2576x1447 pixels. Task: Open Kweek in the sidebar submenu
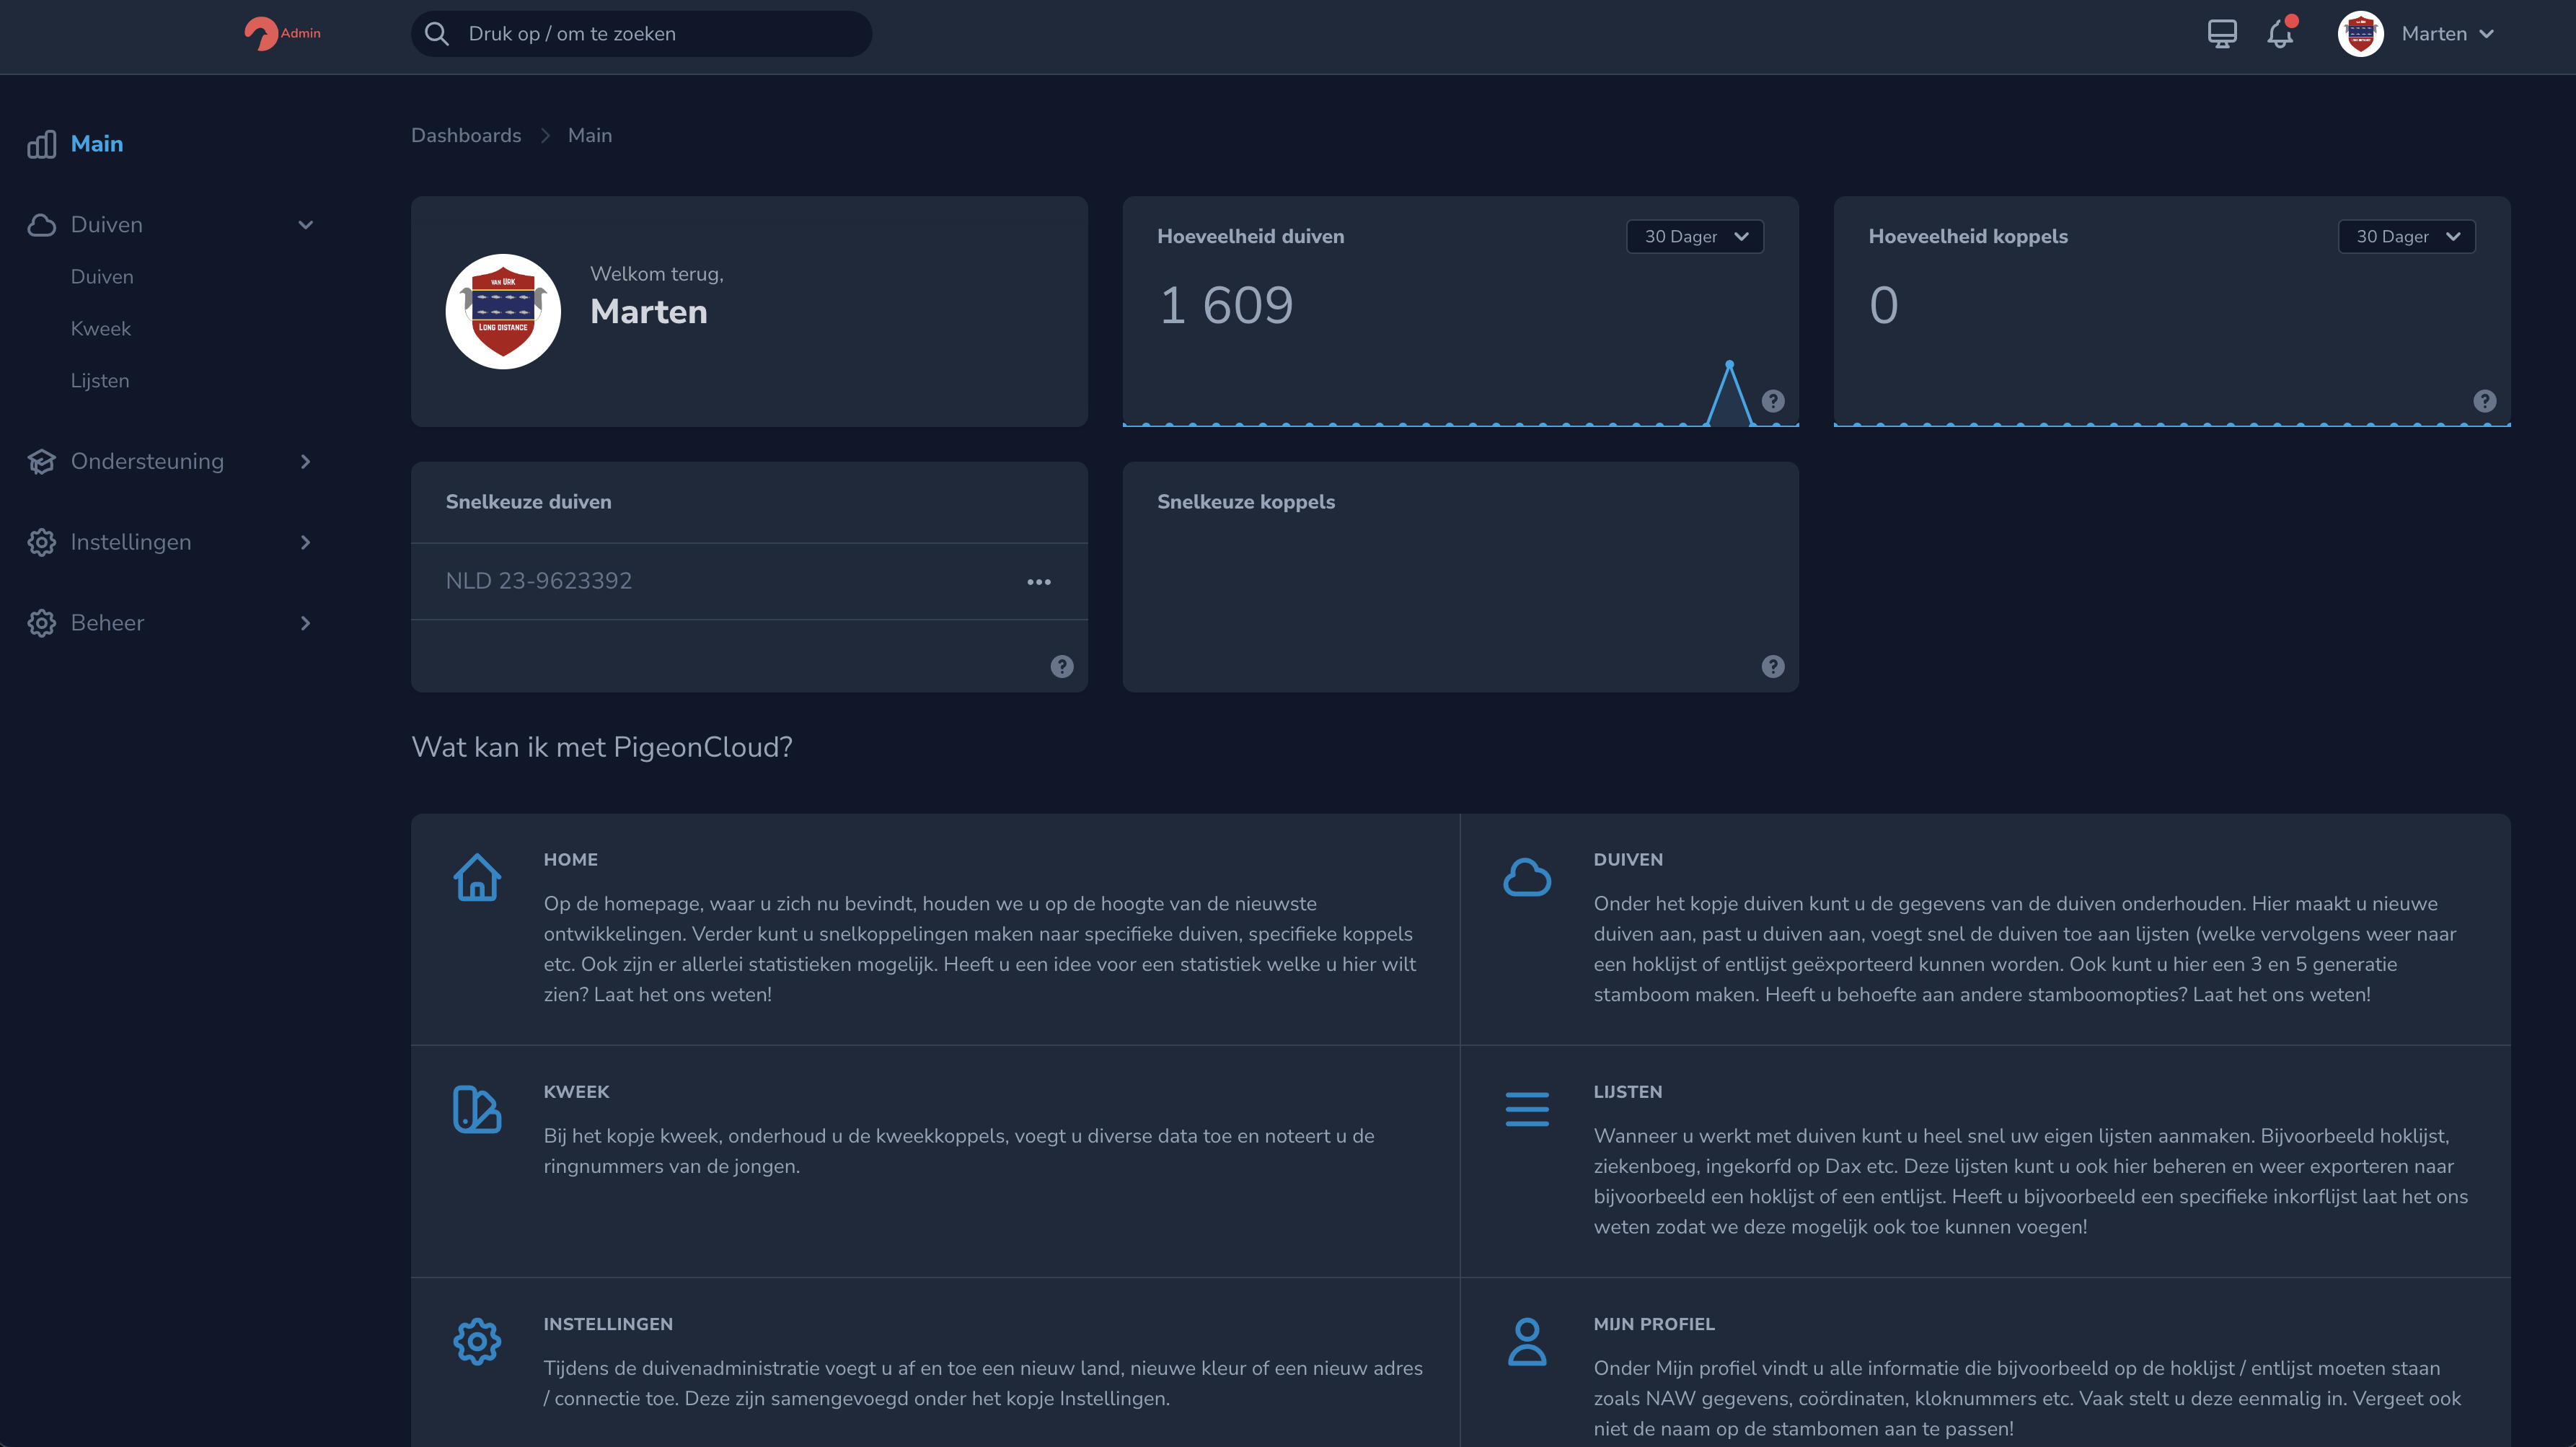[x=101, y=329]
